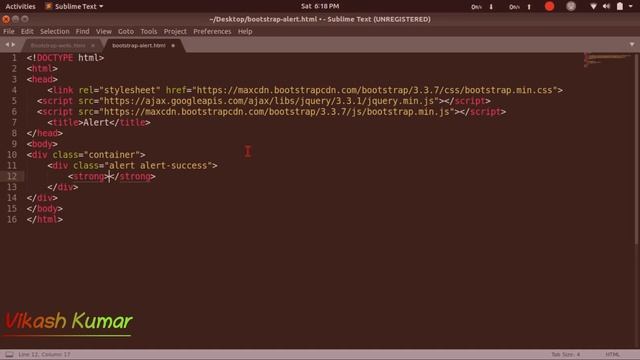This screenshot has height=360, width=640.
Task: Click the closing strong tag
Action: coord(133,176)
